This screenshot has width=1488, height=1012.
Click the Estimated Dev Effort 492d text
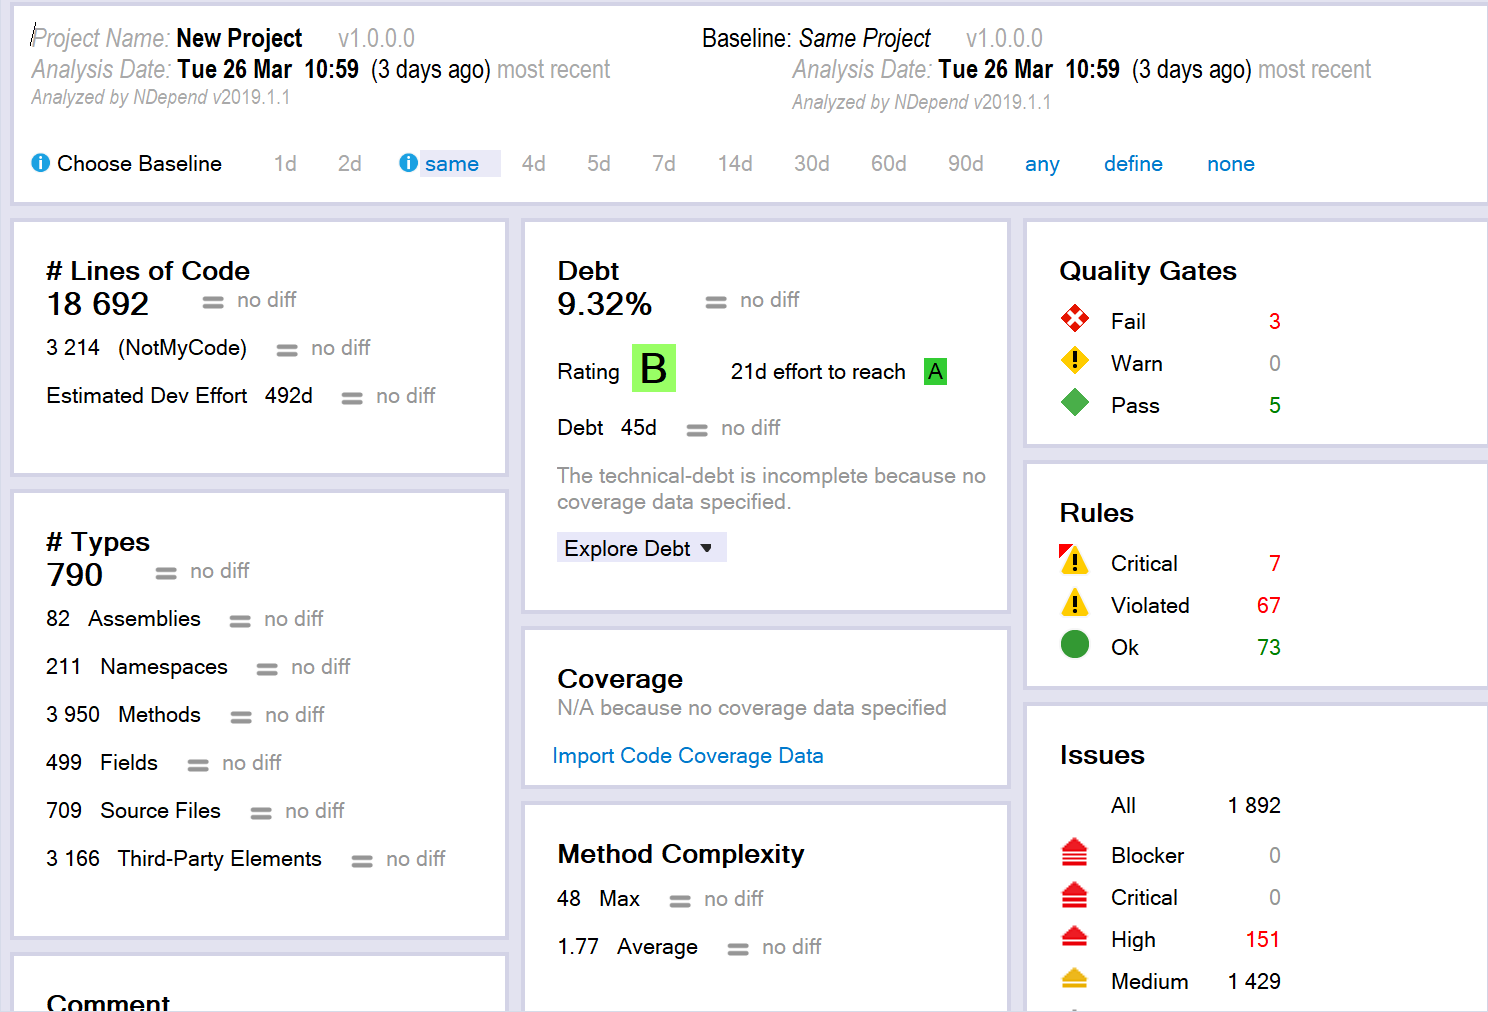pyautogui.click(x=180, y=396)
